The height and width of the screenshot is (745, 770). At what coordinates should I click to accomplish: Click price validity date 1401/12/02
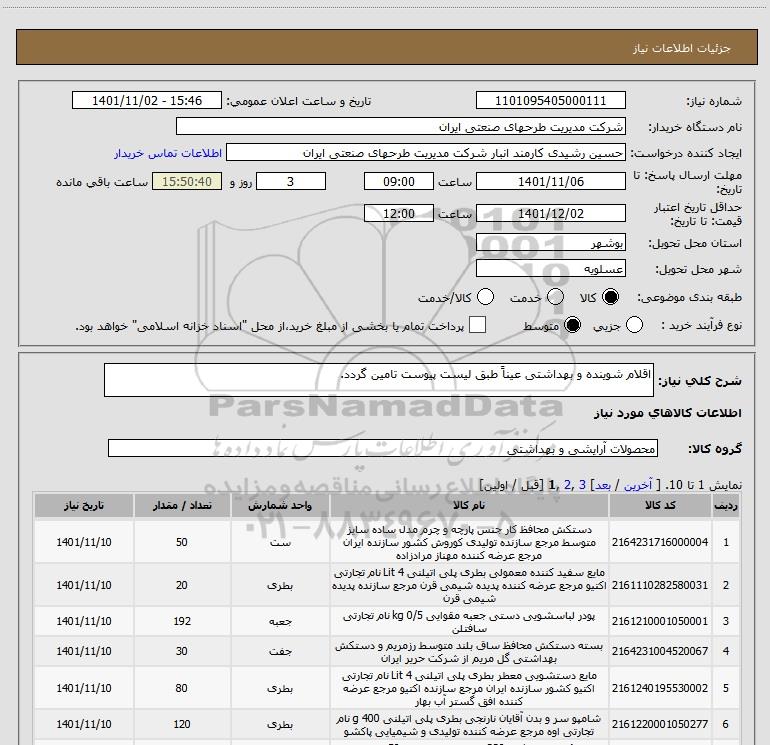pos(550,213)
